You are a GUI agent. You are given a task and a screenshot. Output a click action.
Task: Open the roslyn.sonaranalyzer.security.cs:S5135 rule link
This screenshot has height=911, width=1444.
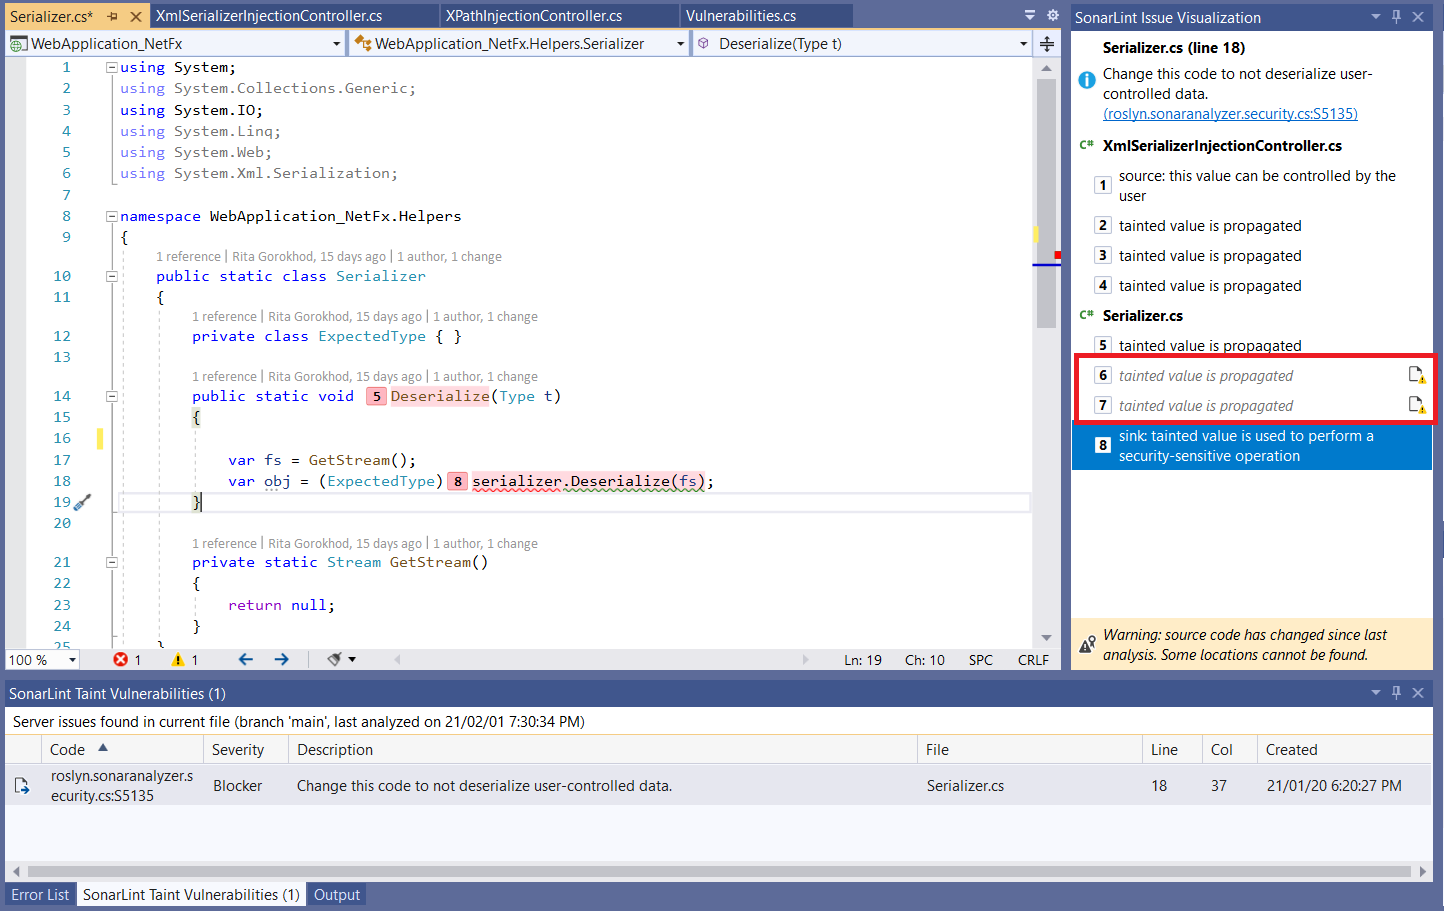[x=1230, y=114]
